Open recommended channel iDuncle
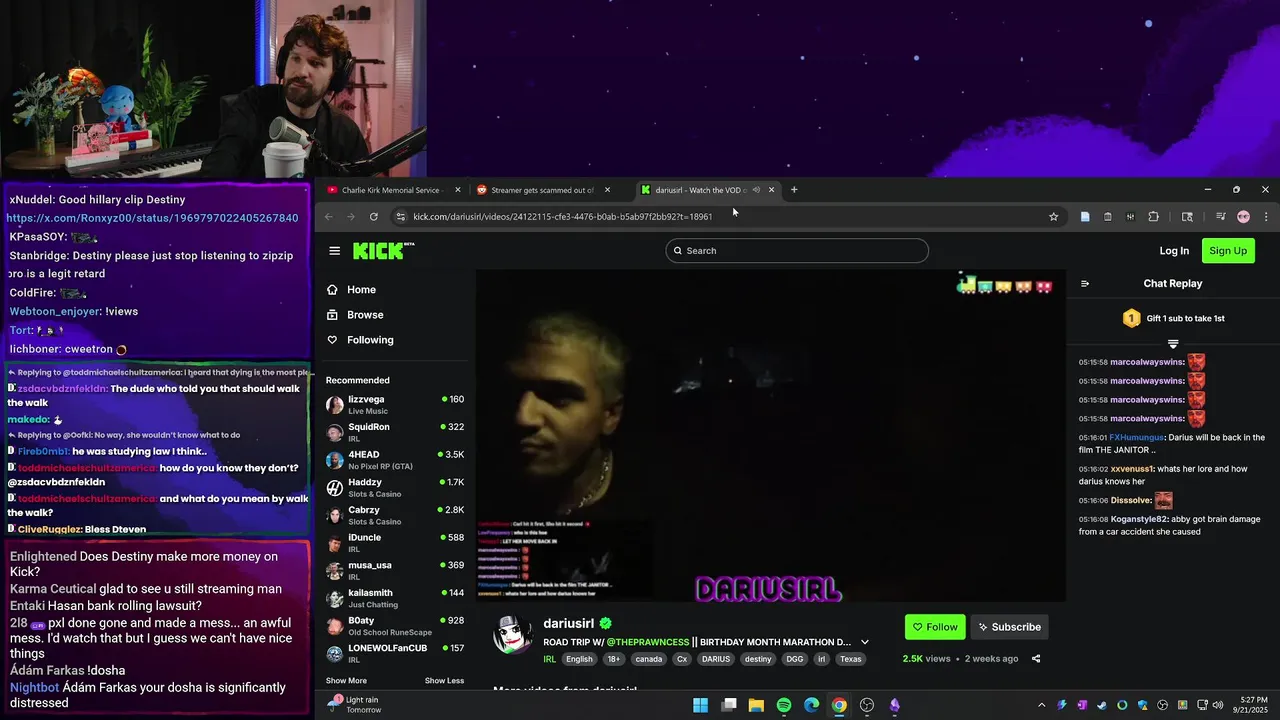 [x=395, y=543]
